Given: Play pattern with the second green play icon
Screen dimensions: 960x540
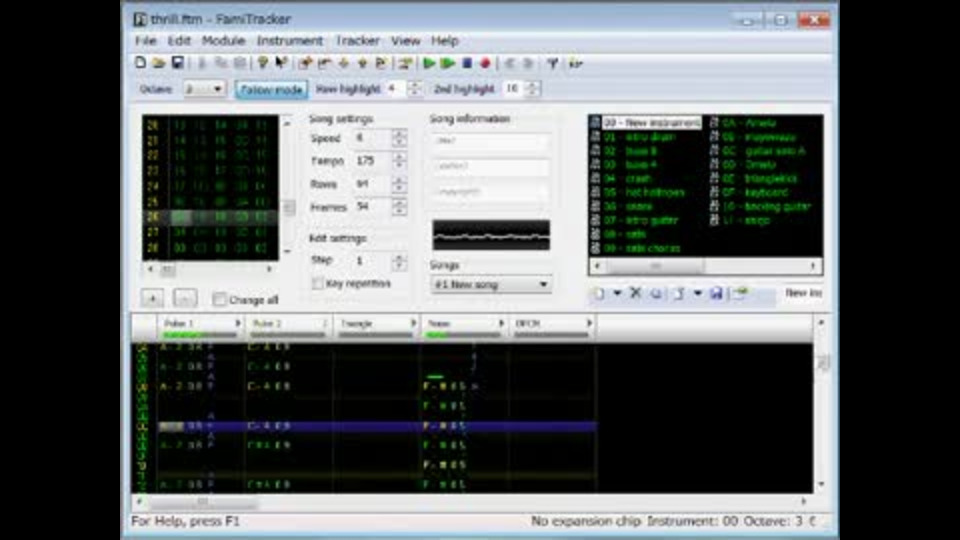Looking at the screenshot, I should point(448,63).
